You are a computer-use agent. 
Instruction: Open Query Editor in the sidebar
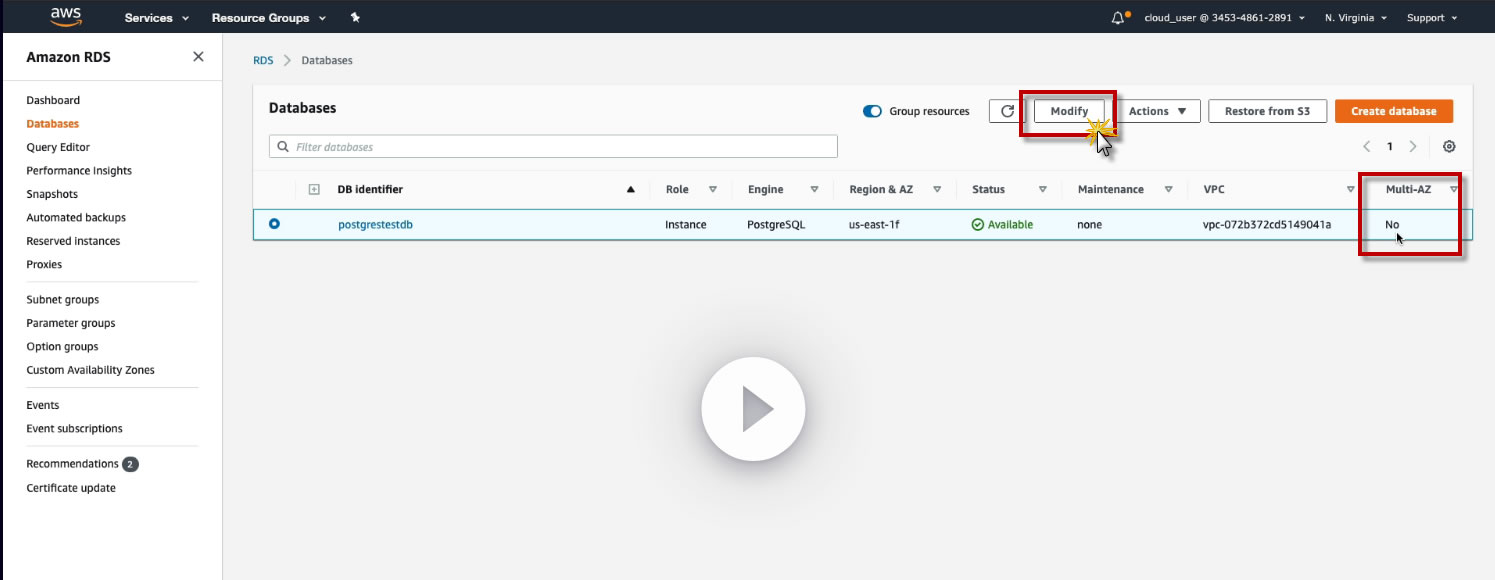pos(58,147)
